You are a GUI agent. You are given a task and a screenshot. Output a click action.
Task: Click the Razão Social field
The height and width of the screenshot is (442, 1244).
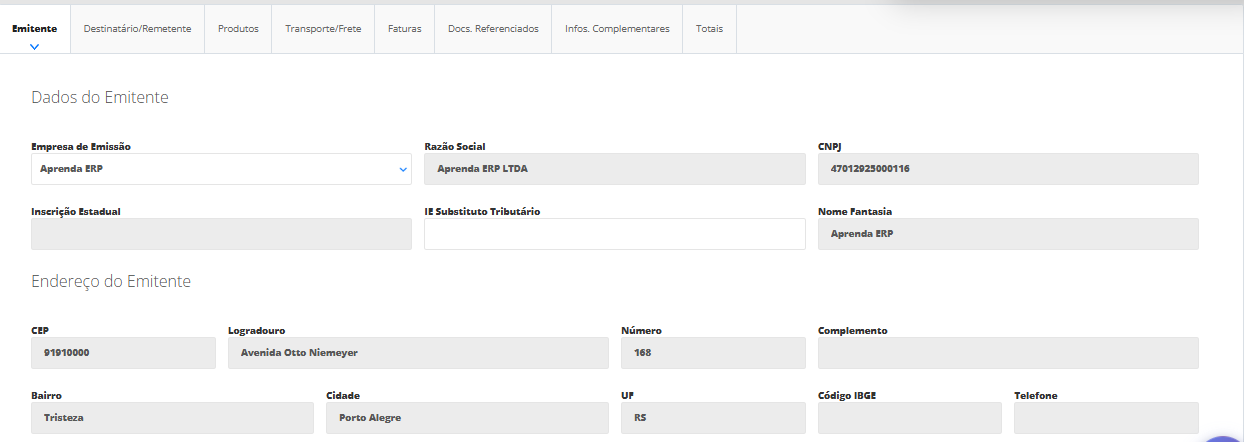click(x=614, y=169)
